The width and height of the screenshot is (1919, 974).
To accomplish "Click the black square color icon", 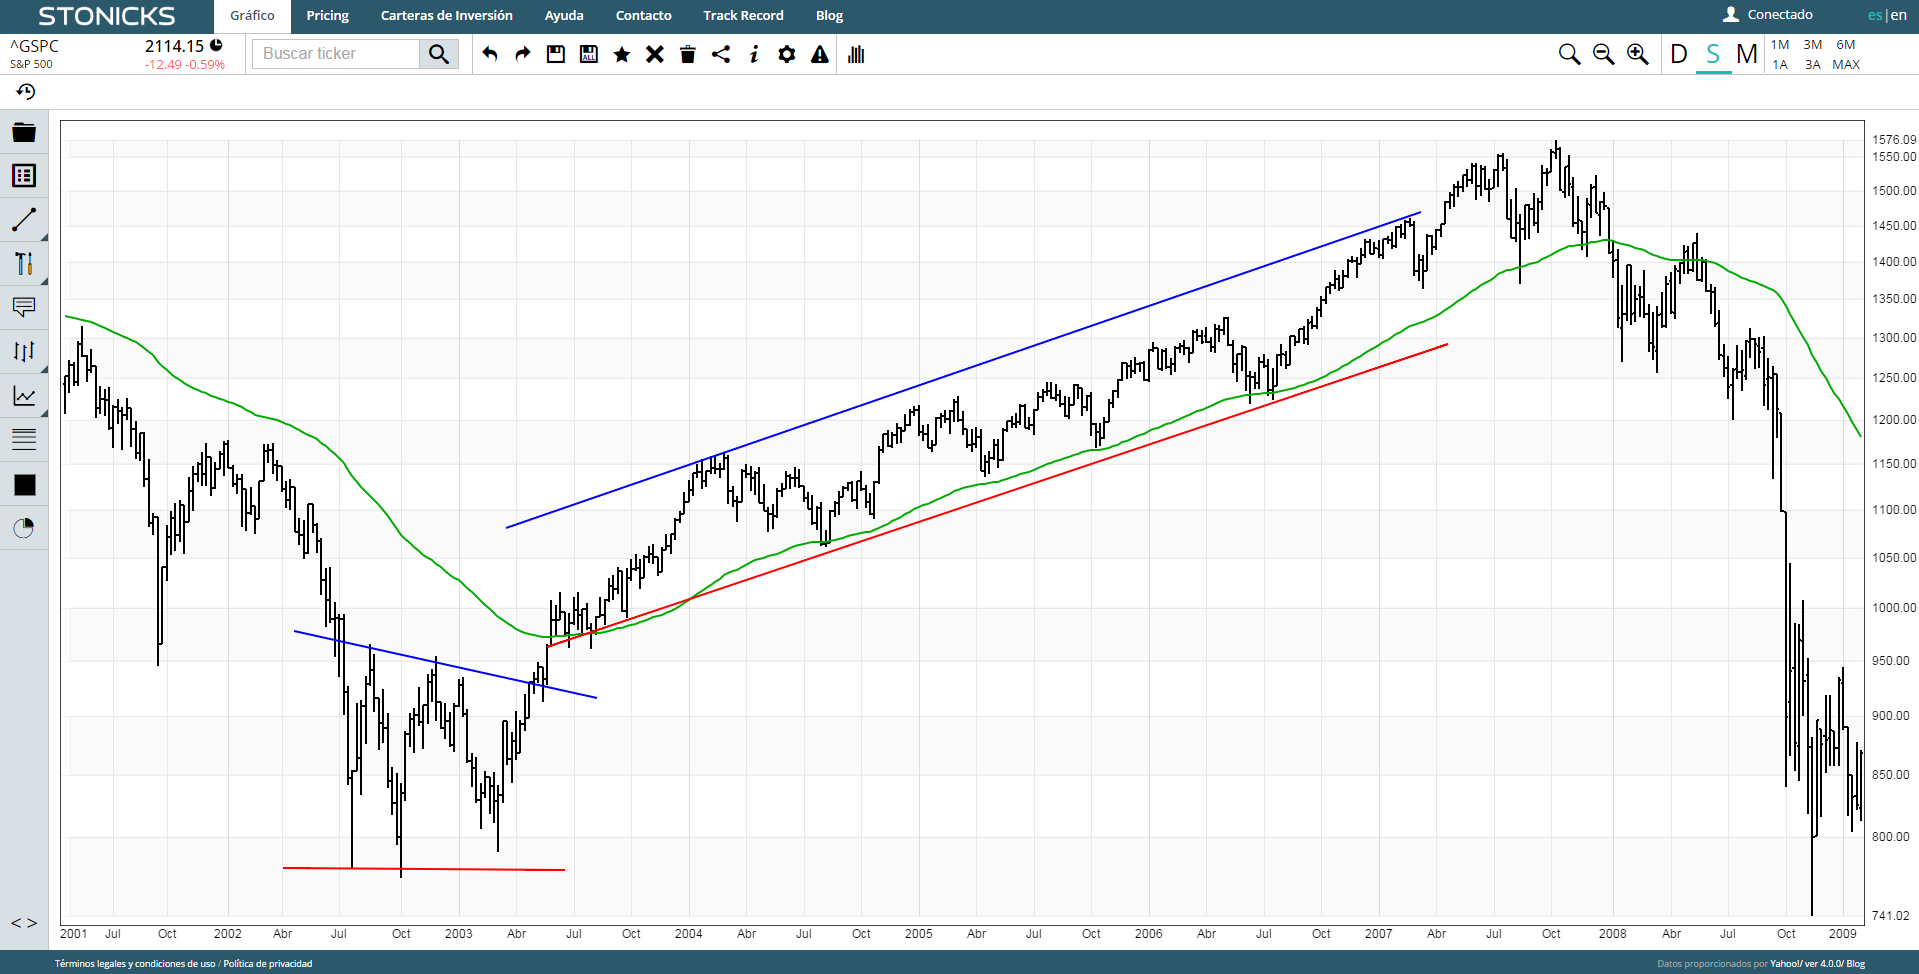I will click(x=25, y=485).
